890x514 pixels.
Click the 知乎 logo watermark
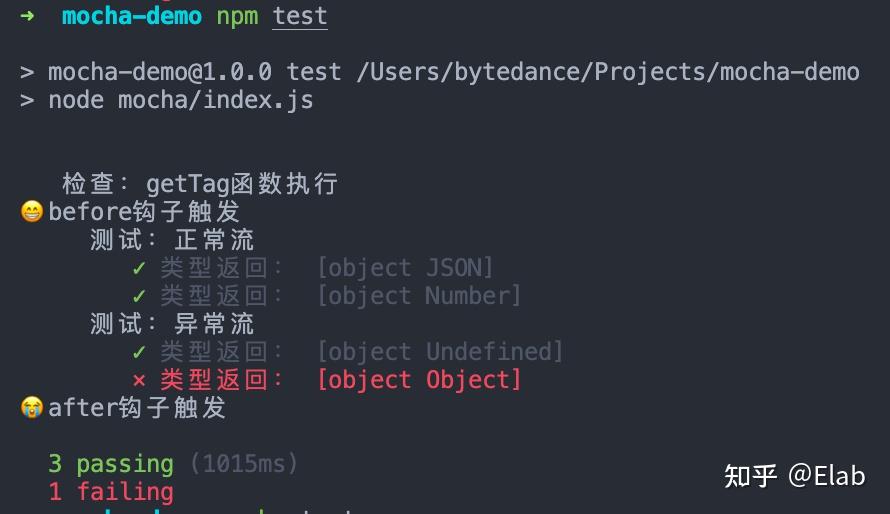click(750, 476)
